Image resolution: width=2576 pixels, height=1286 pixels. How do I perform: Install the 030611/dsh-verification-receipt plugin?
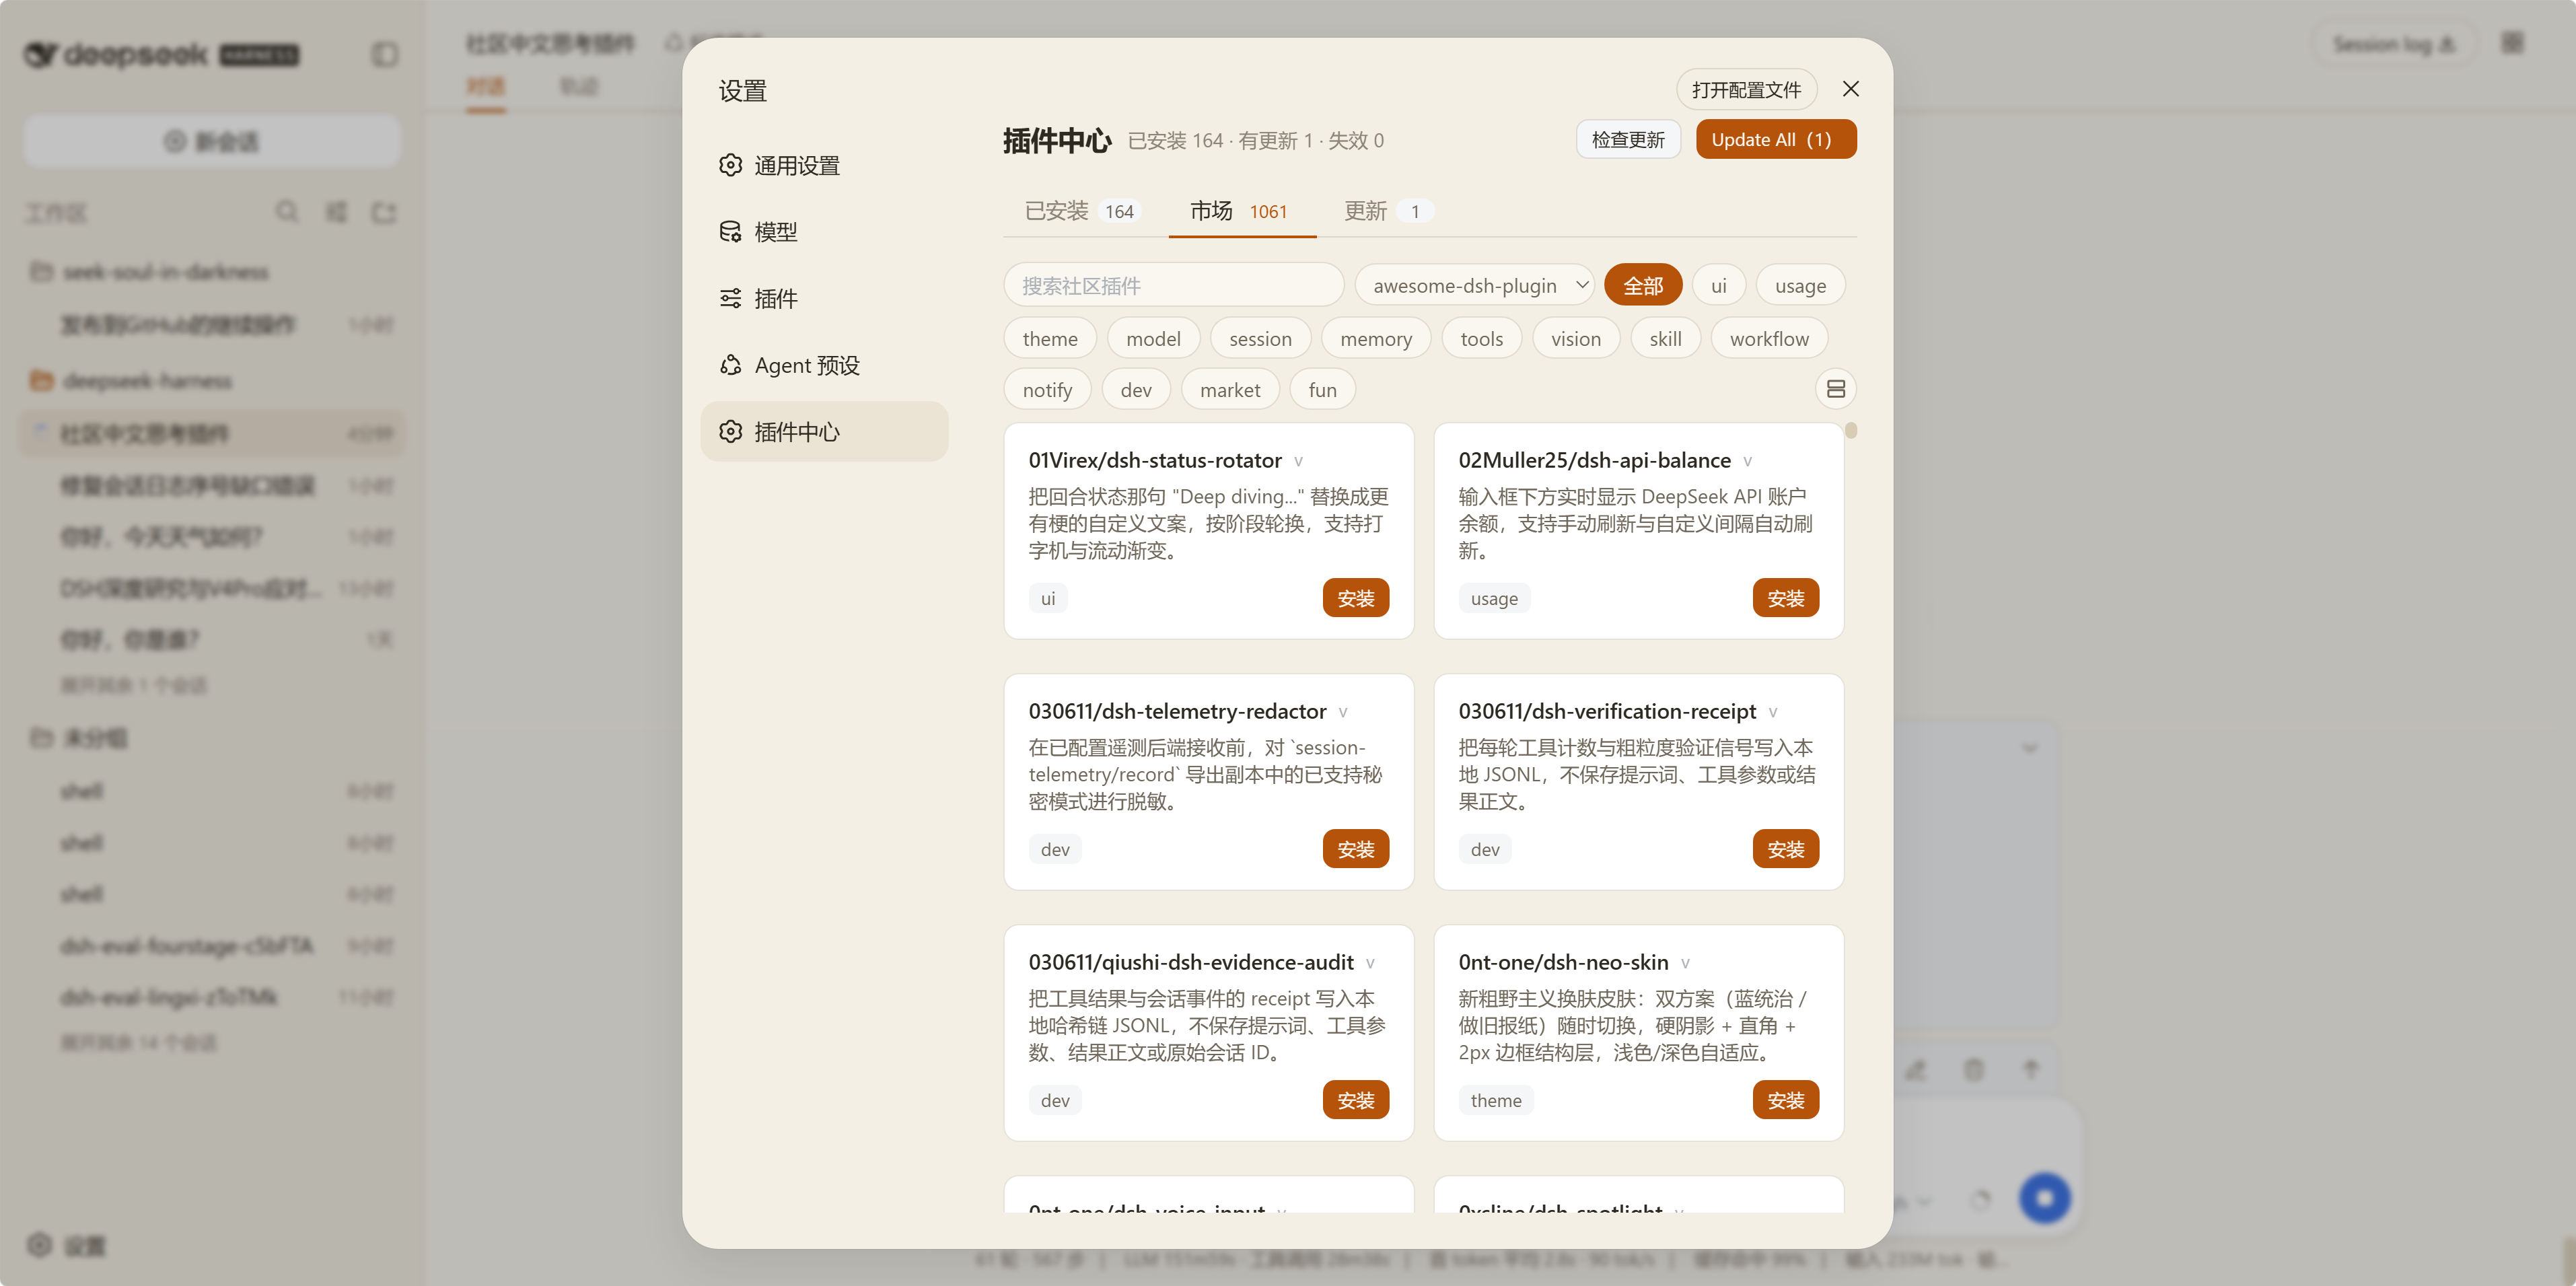pos(1785,849)
